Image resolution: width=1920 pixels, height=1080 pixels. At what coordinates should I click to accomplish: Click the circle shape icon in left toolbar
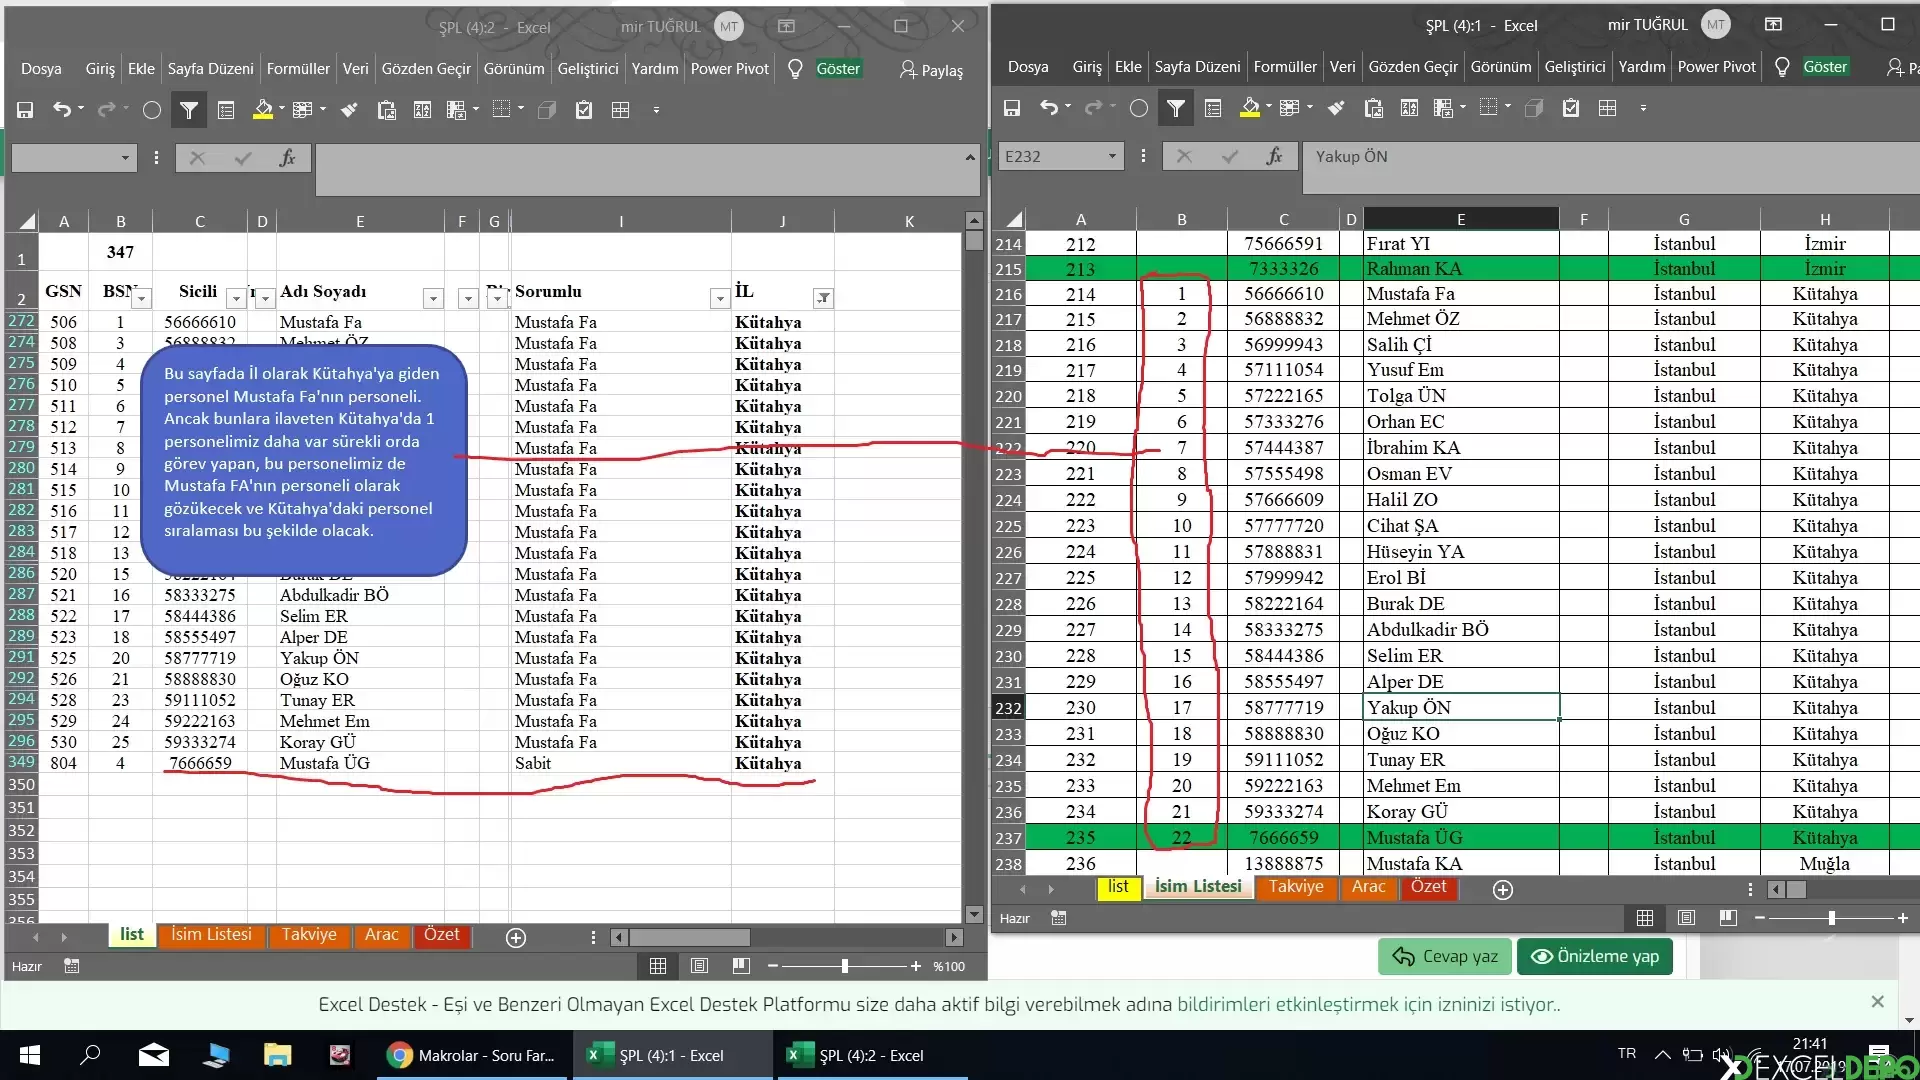click(x=152, y=110)
